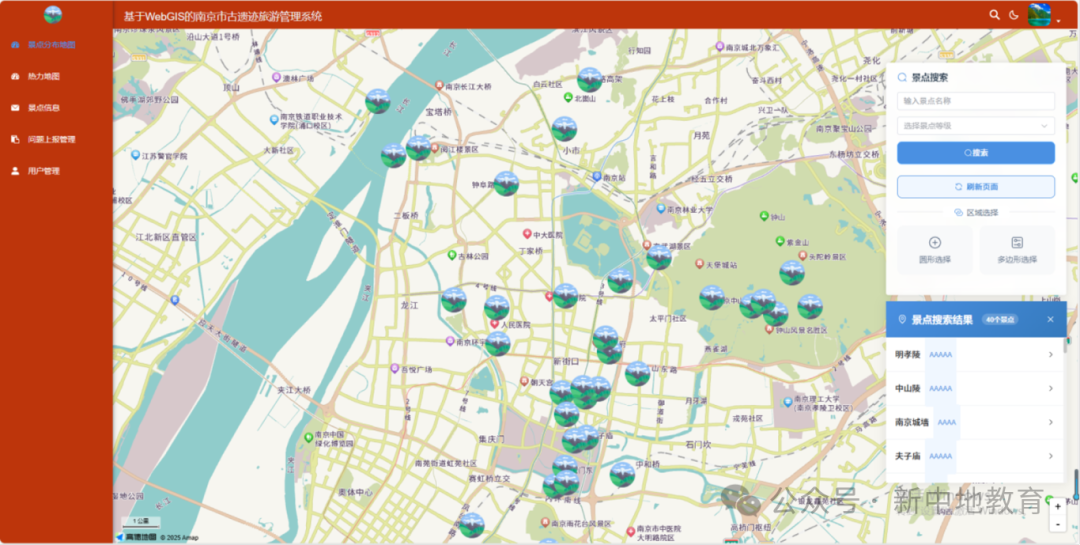Click the scenic marker beside 中和桥
Screen dimensions: 1080x545
622,475
